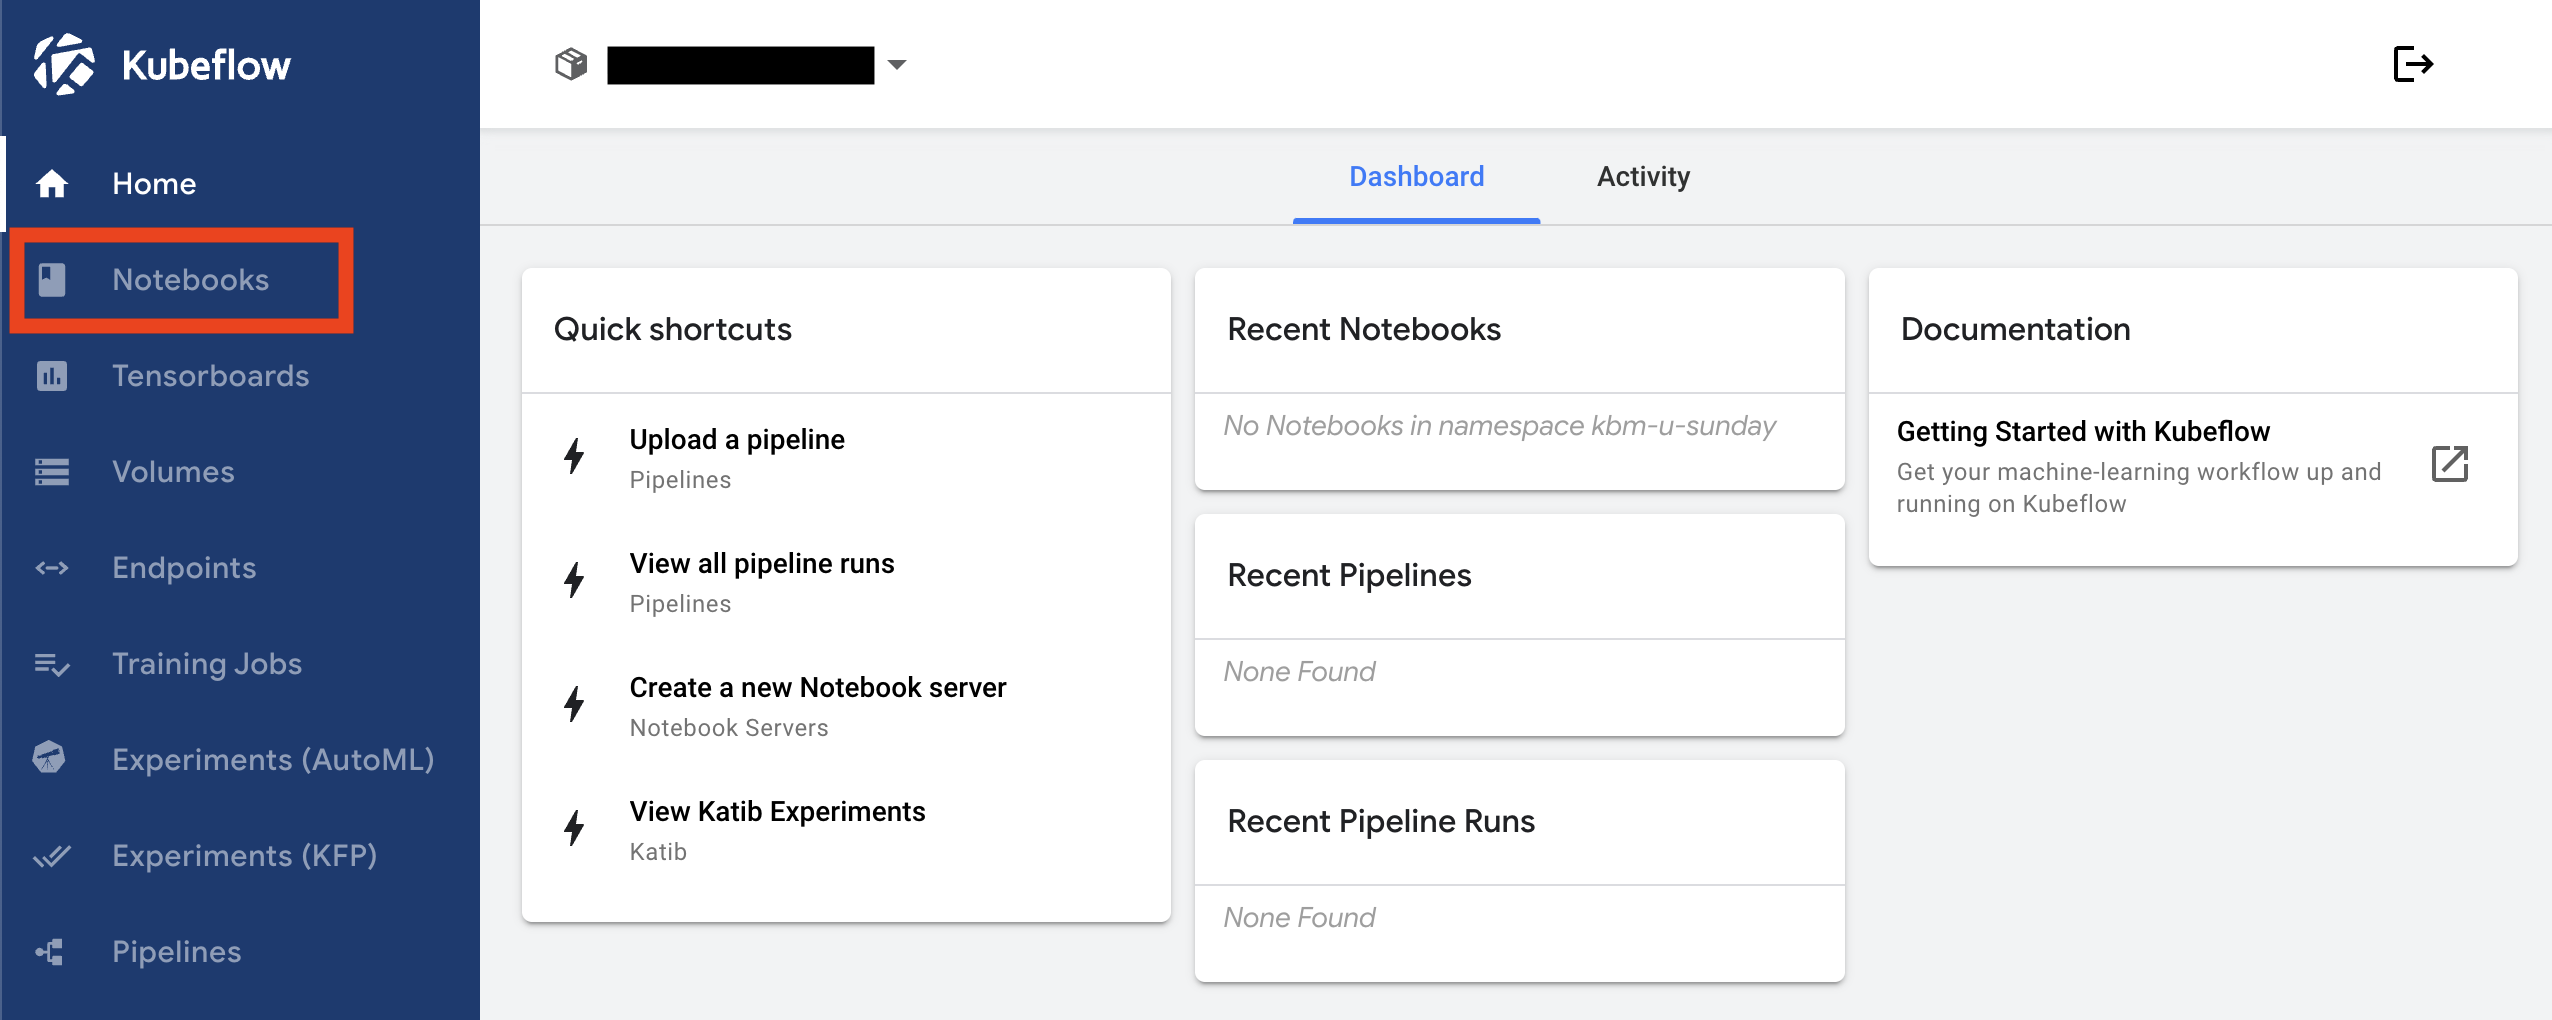The height and width of the screenshot is (1020, 2552).
Task: Click the lightning icon beside View all pipeline runs
Action: (x=574, y=580)
